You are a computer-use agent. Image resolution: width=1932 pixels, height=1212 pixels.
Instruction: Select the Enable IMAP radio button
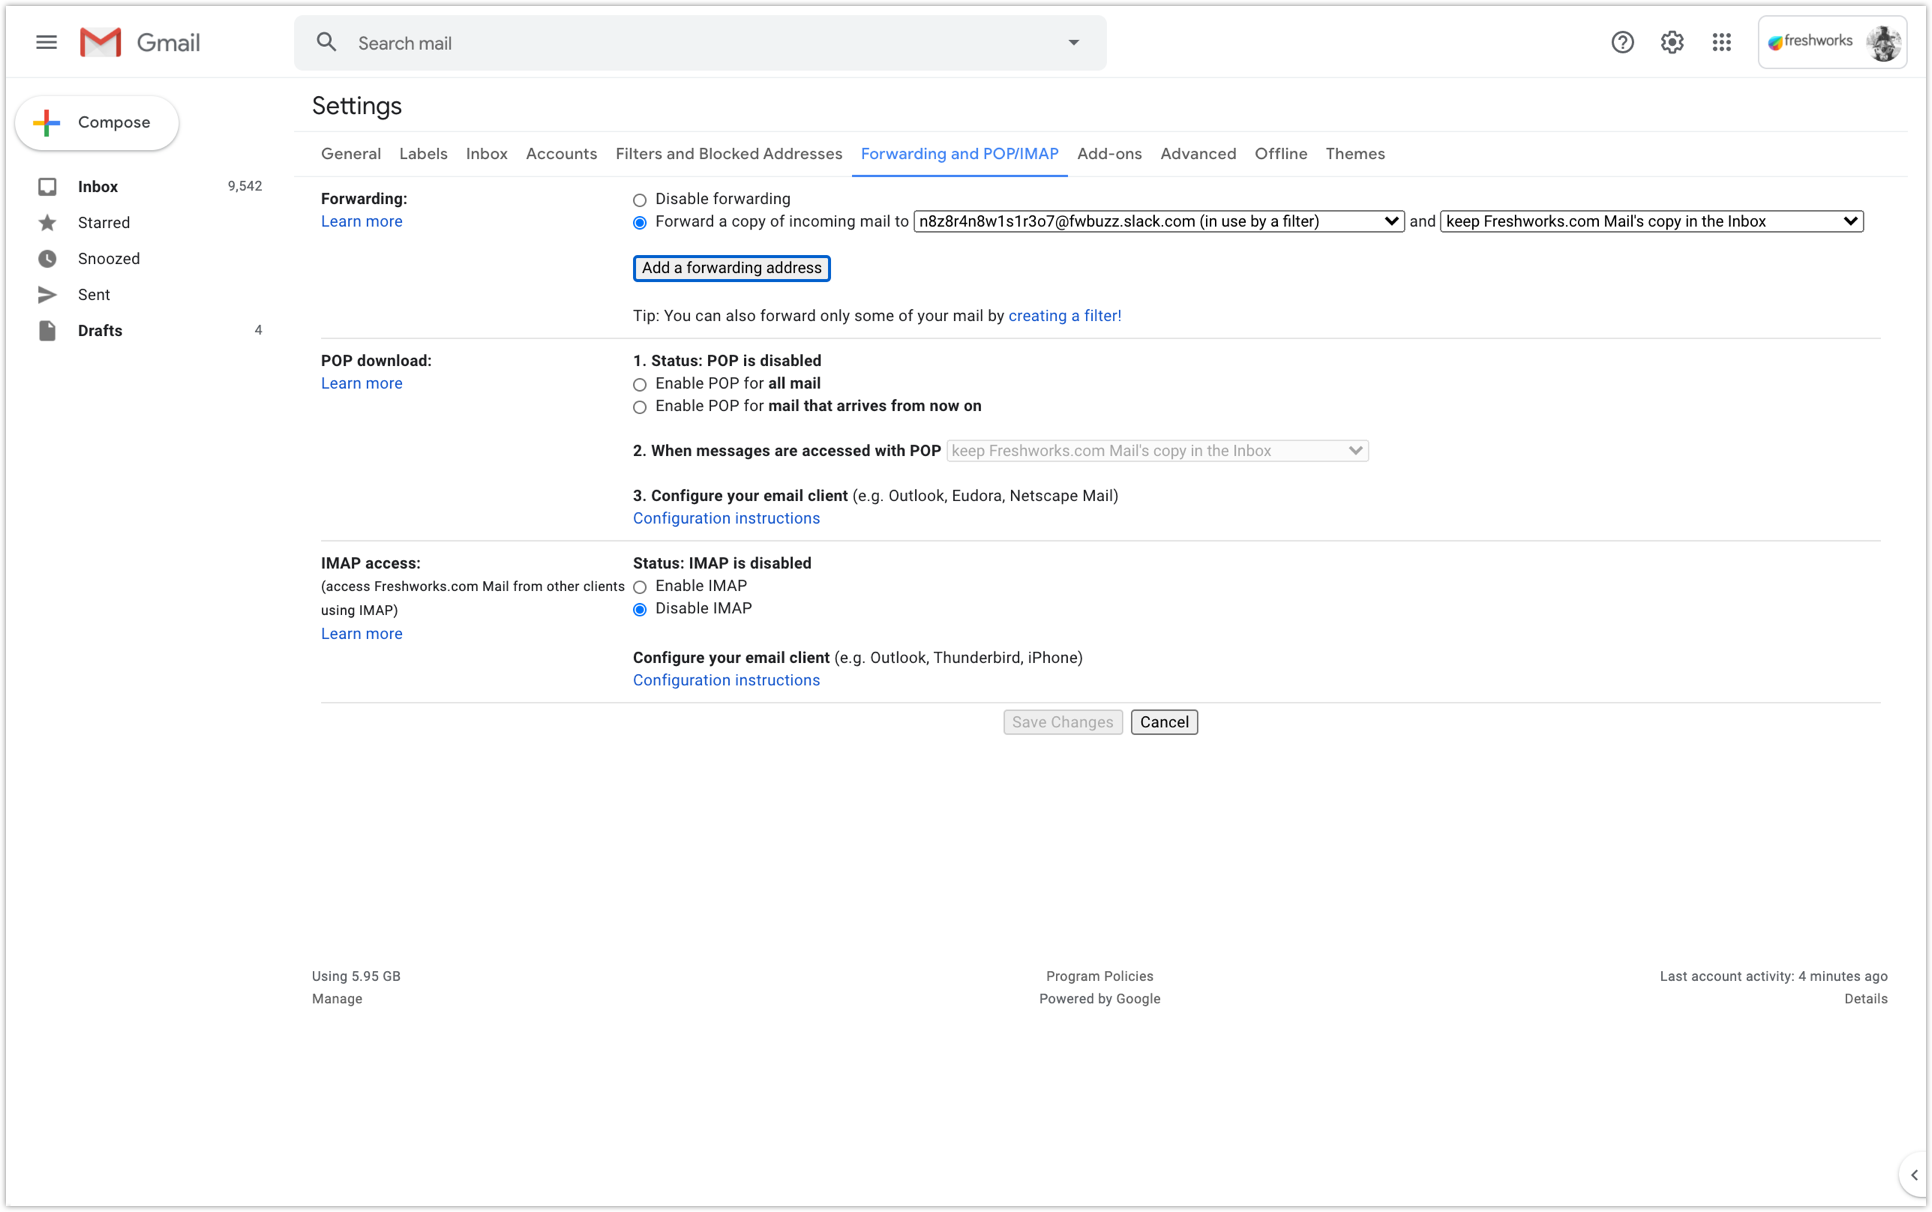640,587
